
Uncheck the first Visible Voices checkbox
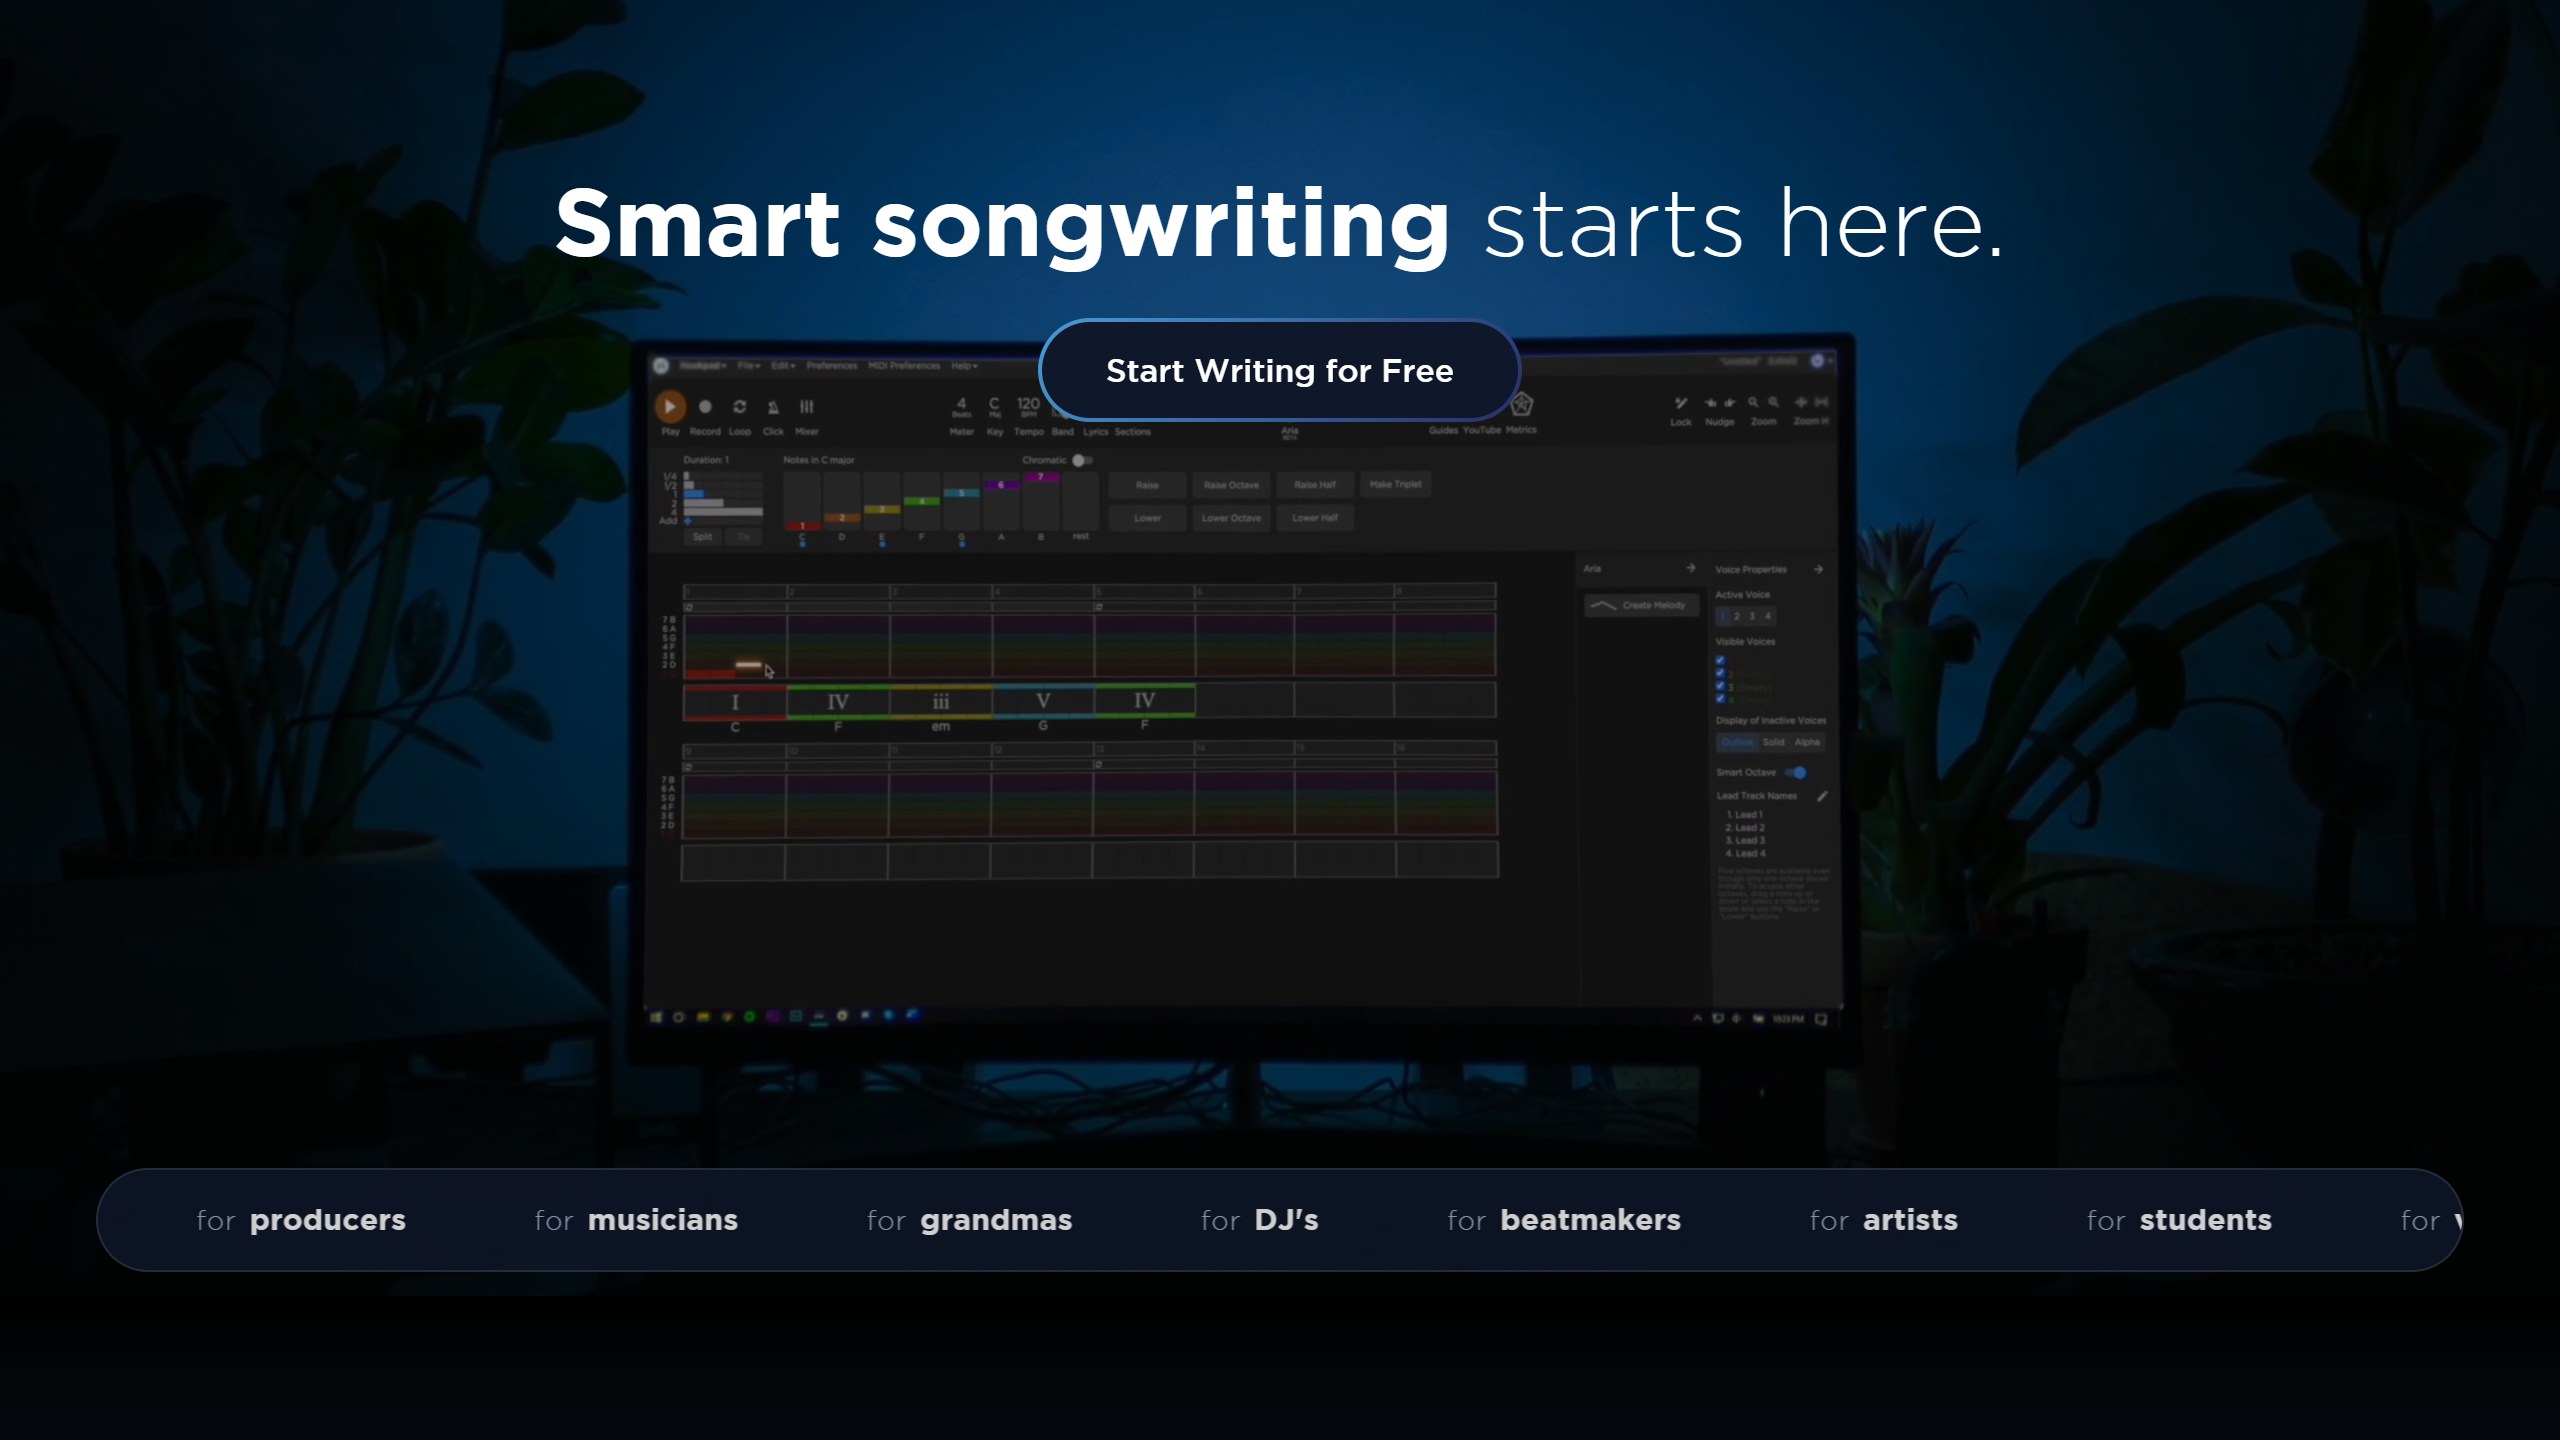pos(1720,660)
